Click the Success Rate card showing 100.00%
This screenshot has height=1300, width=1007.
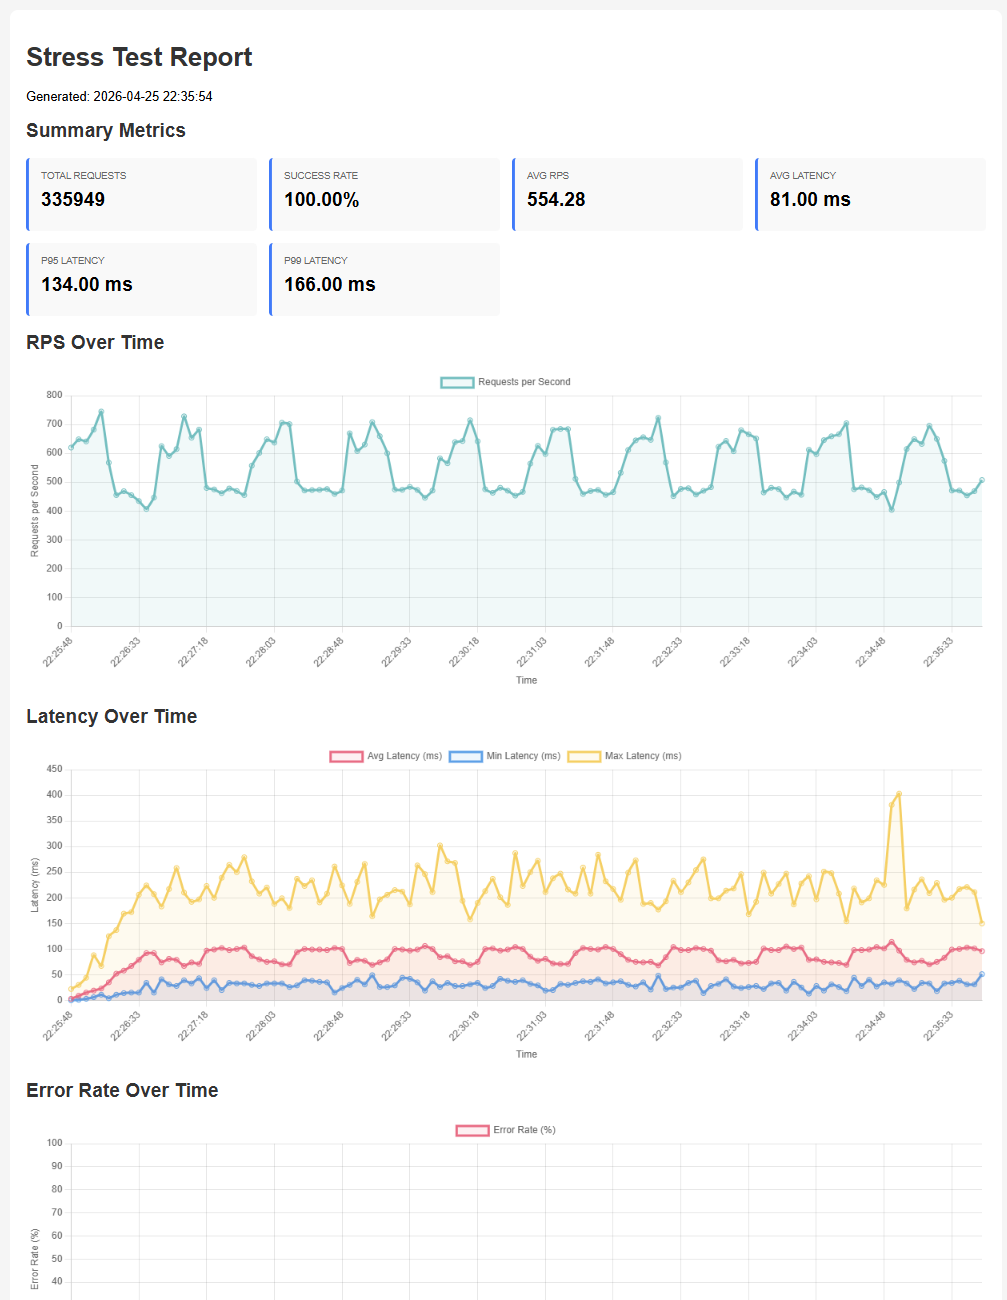tap(385, 194)
